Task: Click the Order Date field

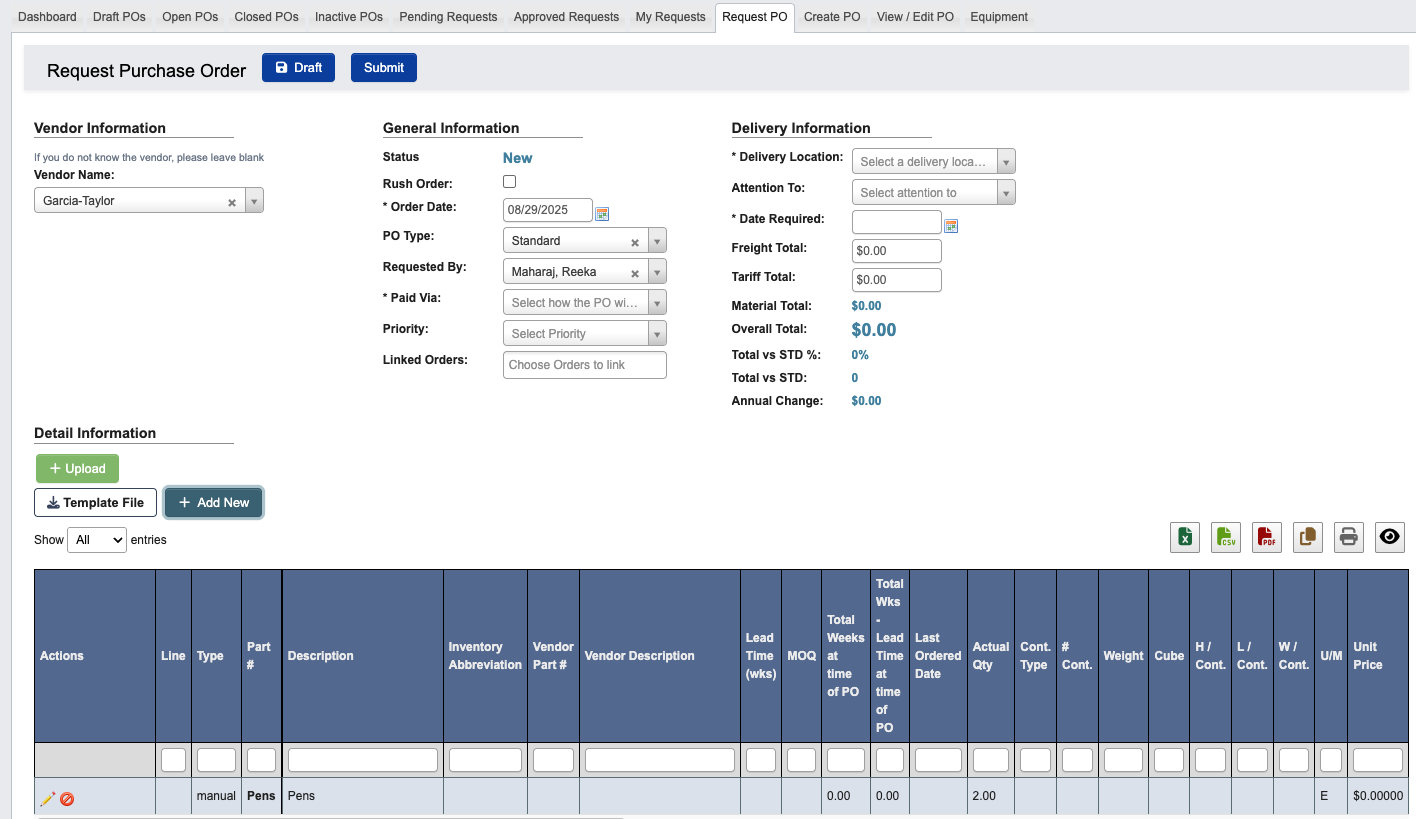Action: click(547, 210)
